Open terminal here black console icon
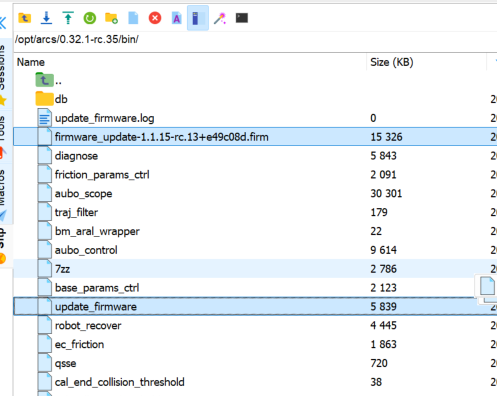497x396 pixels. click(242, 18)
